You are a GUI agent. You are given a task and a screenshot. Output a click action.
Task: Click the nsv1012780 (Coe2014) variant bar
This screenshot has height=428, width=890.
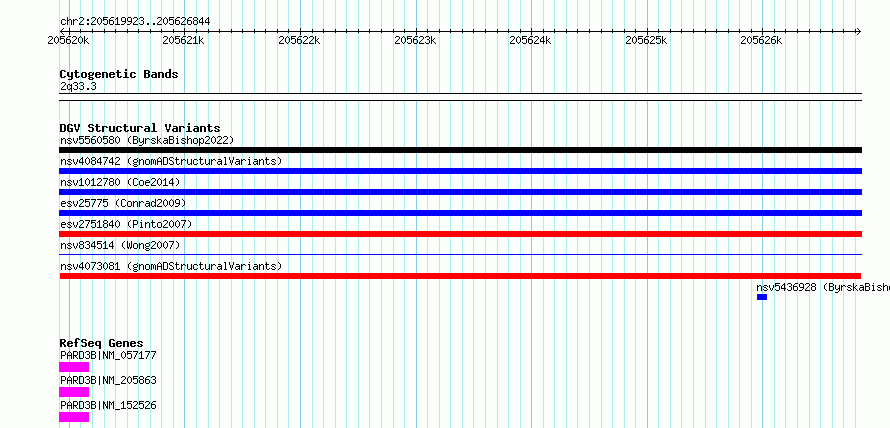pos(460,192)
